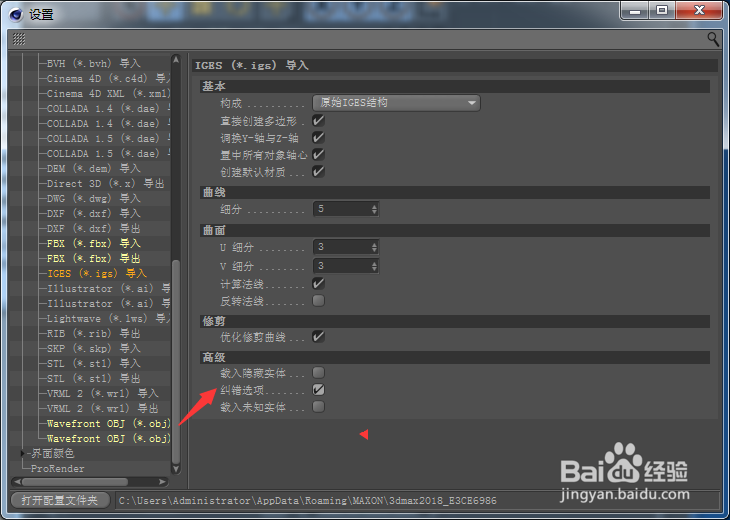This screenshot has width=730, height=520.
Task: Click the 修剪 section header
Action: [x=455, y=321]
